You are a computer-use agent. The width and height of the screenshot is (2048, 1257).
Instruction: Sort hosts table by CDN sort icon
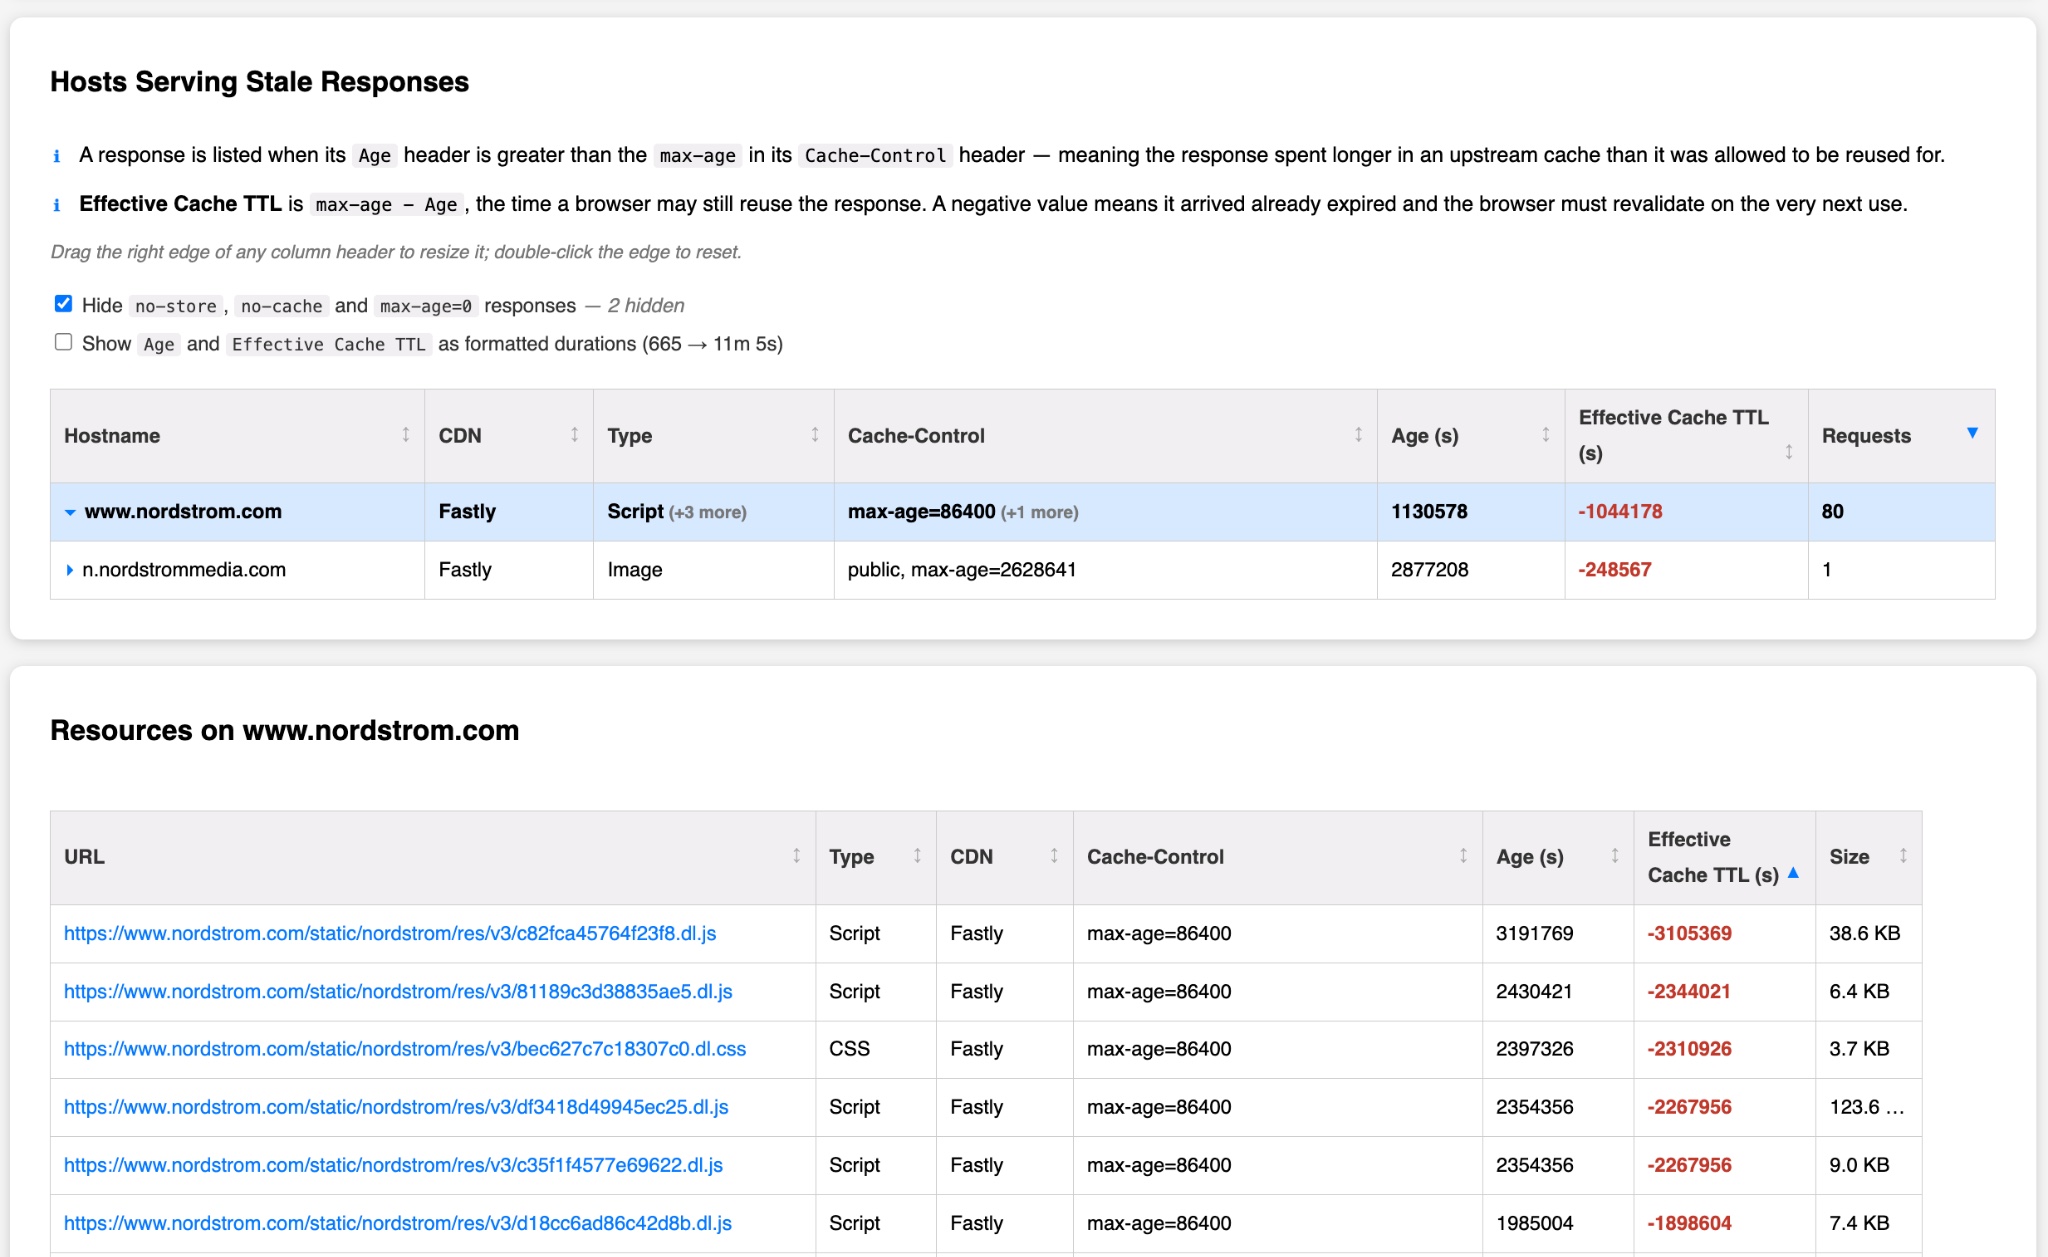[575, 435]
